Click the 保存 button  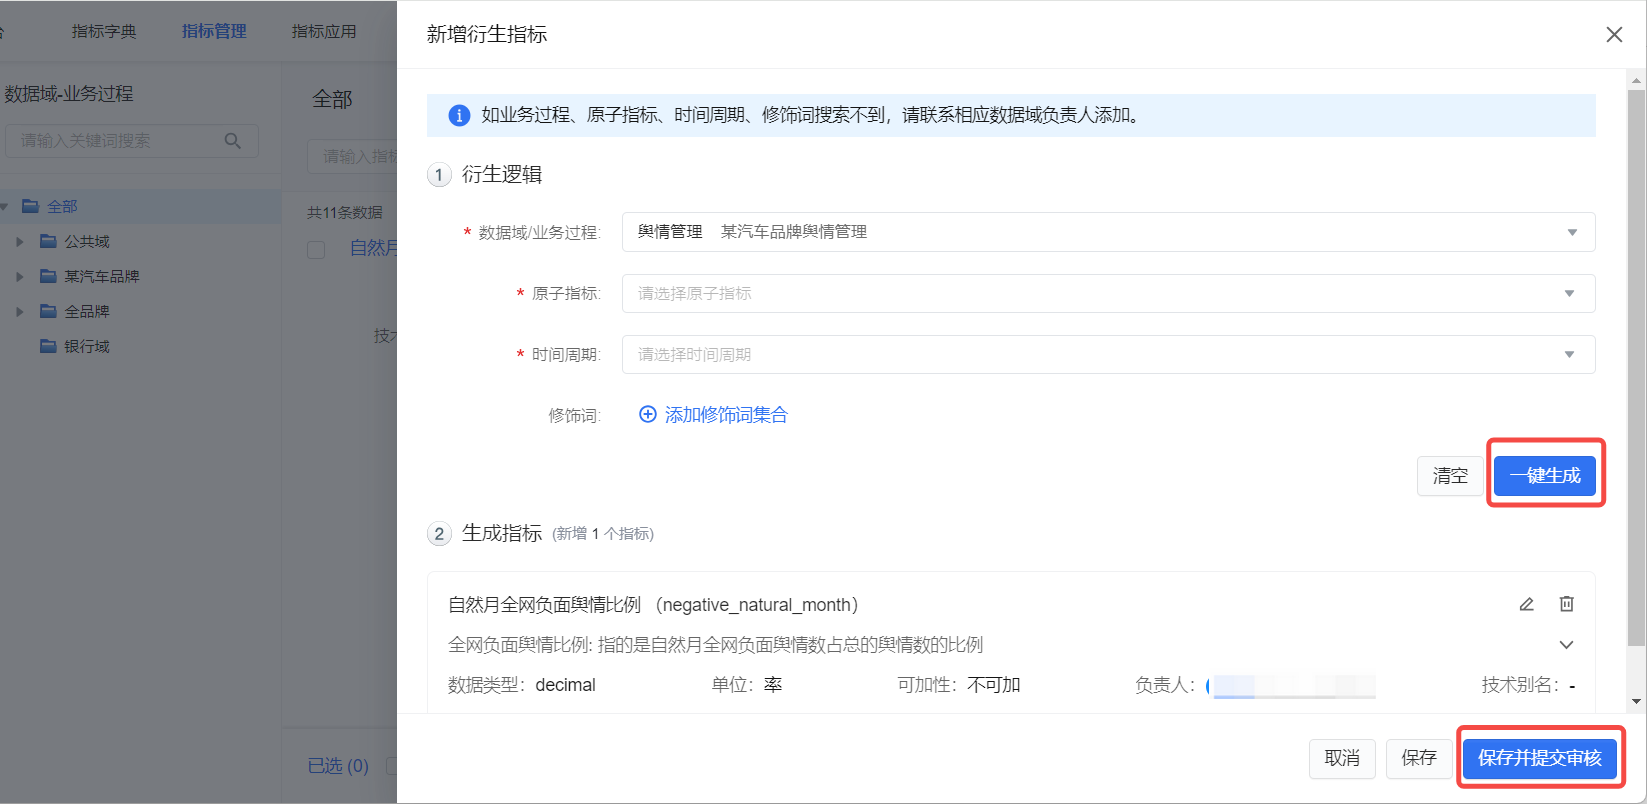[1419, 758]
